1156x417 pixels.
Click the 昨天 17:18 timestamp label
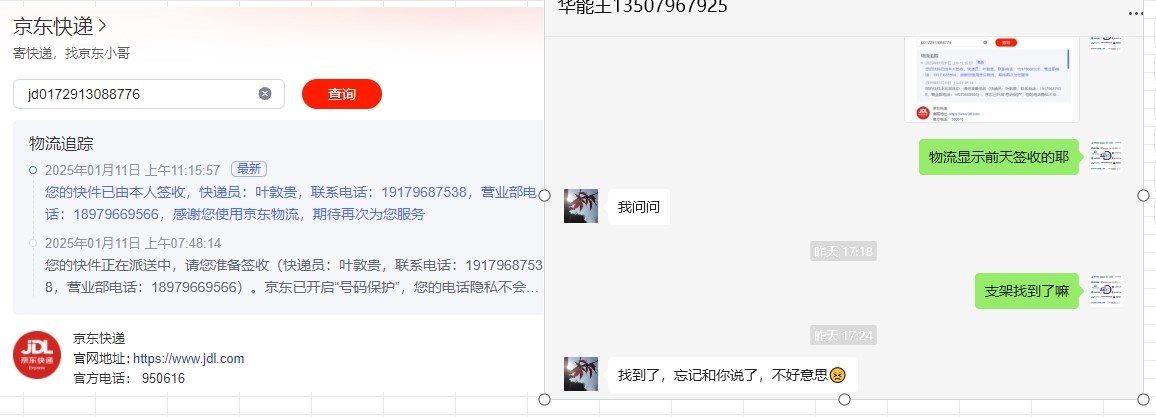point(843,251)
